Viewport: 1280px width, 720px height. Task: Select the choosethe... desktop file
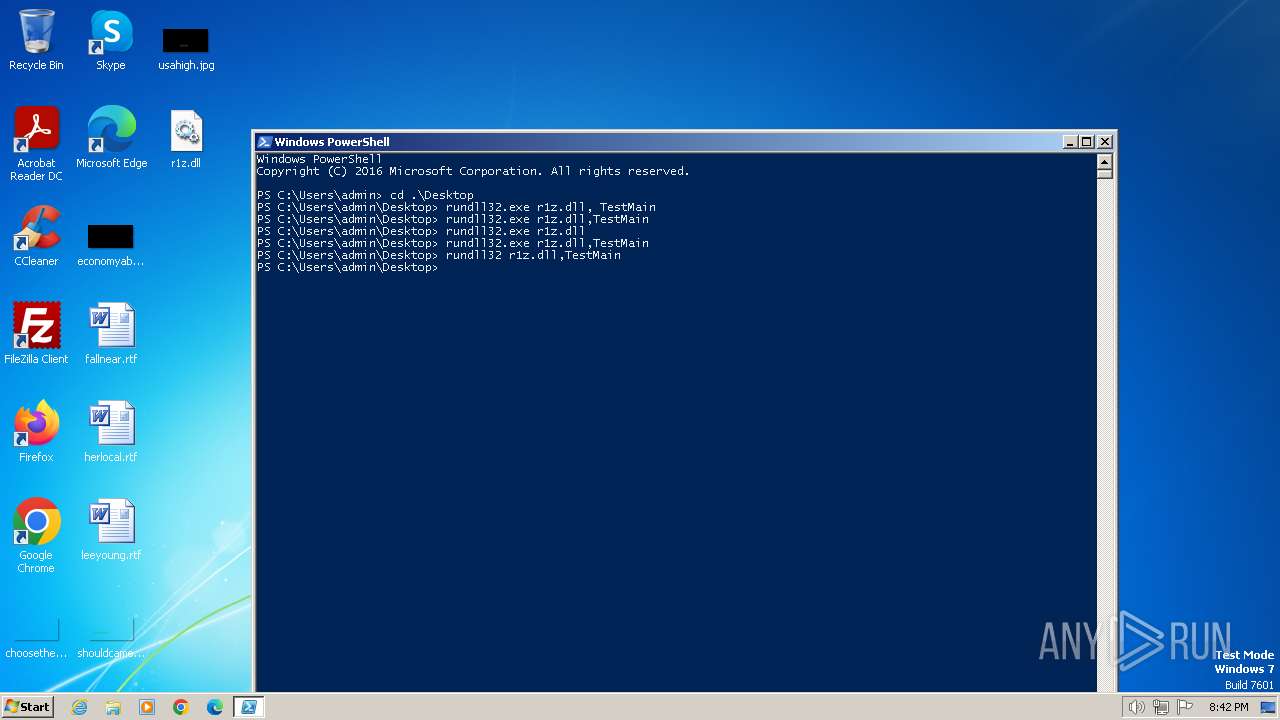[x=36, y=638]
